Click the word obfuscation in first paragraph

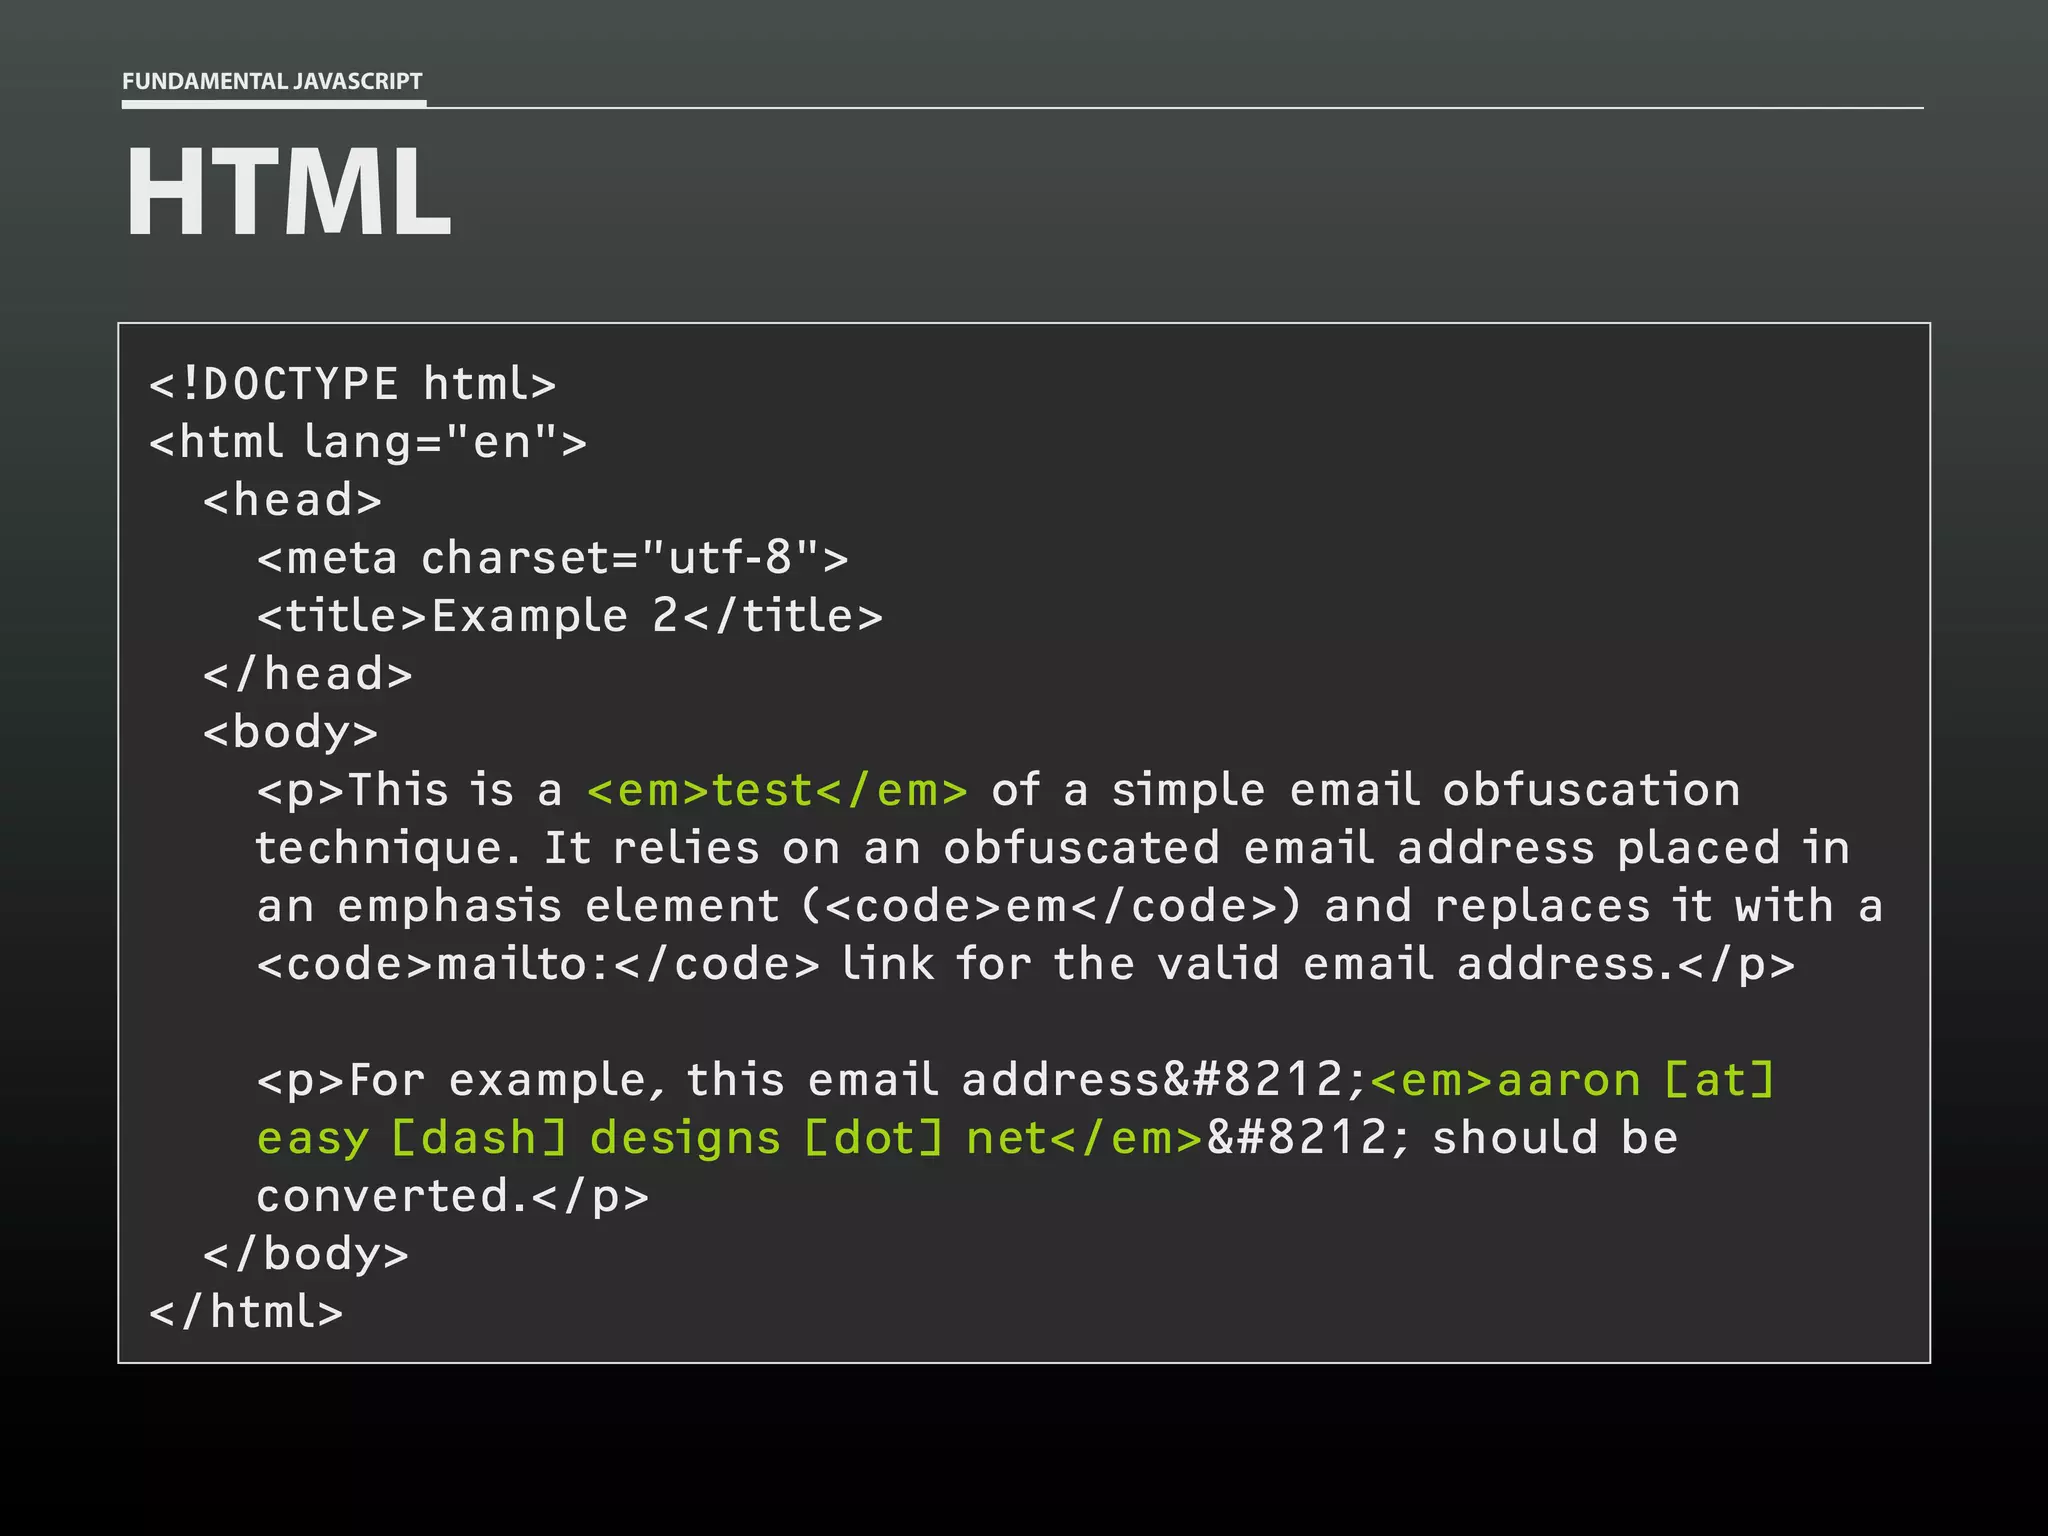click(x=1591, y=790)
